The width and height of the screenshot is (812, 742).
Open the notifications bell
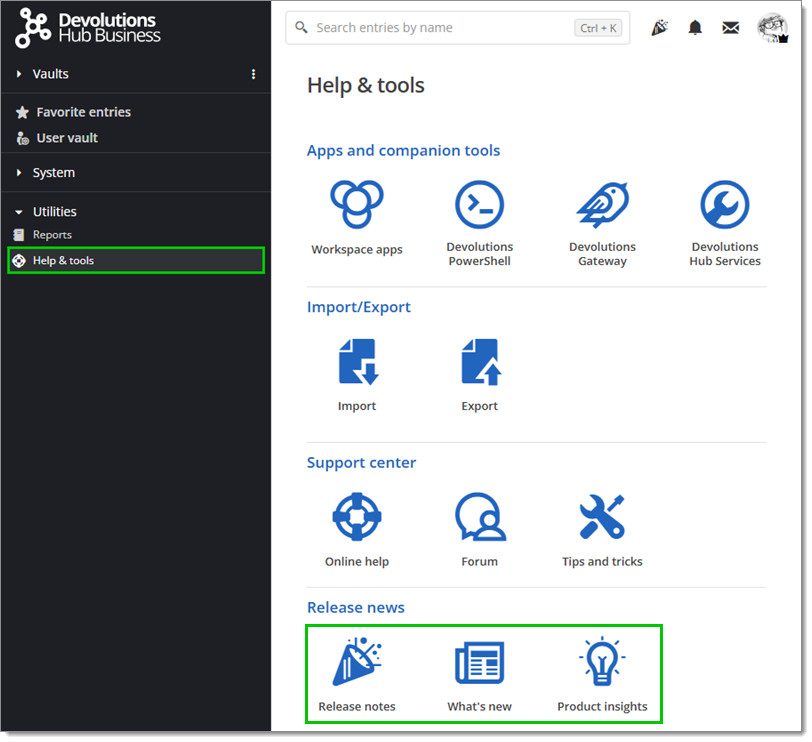[695, 27]
